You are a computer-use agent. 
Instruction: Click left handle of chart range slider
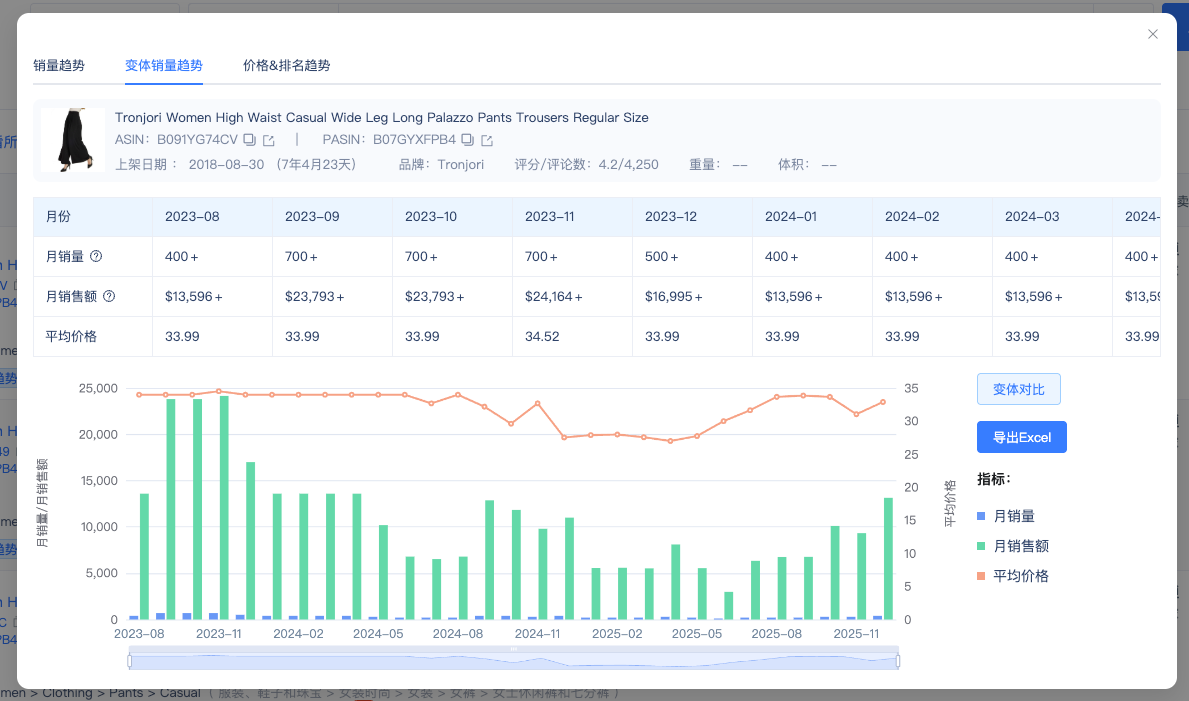[x=130, y=662]
